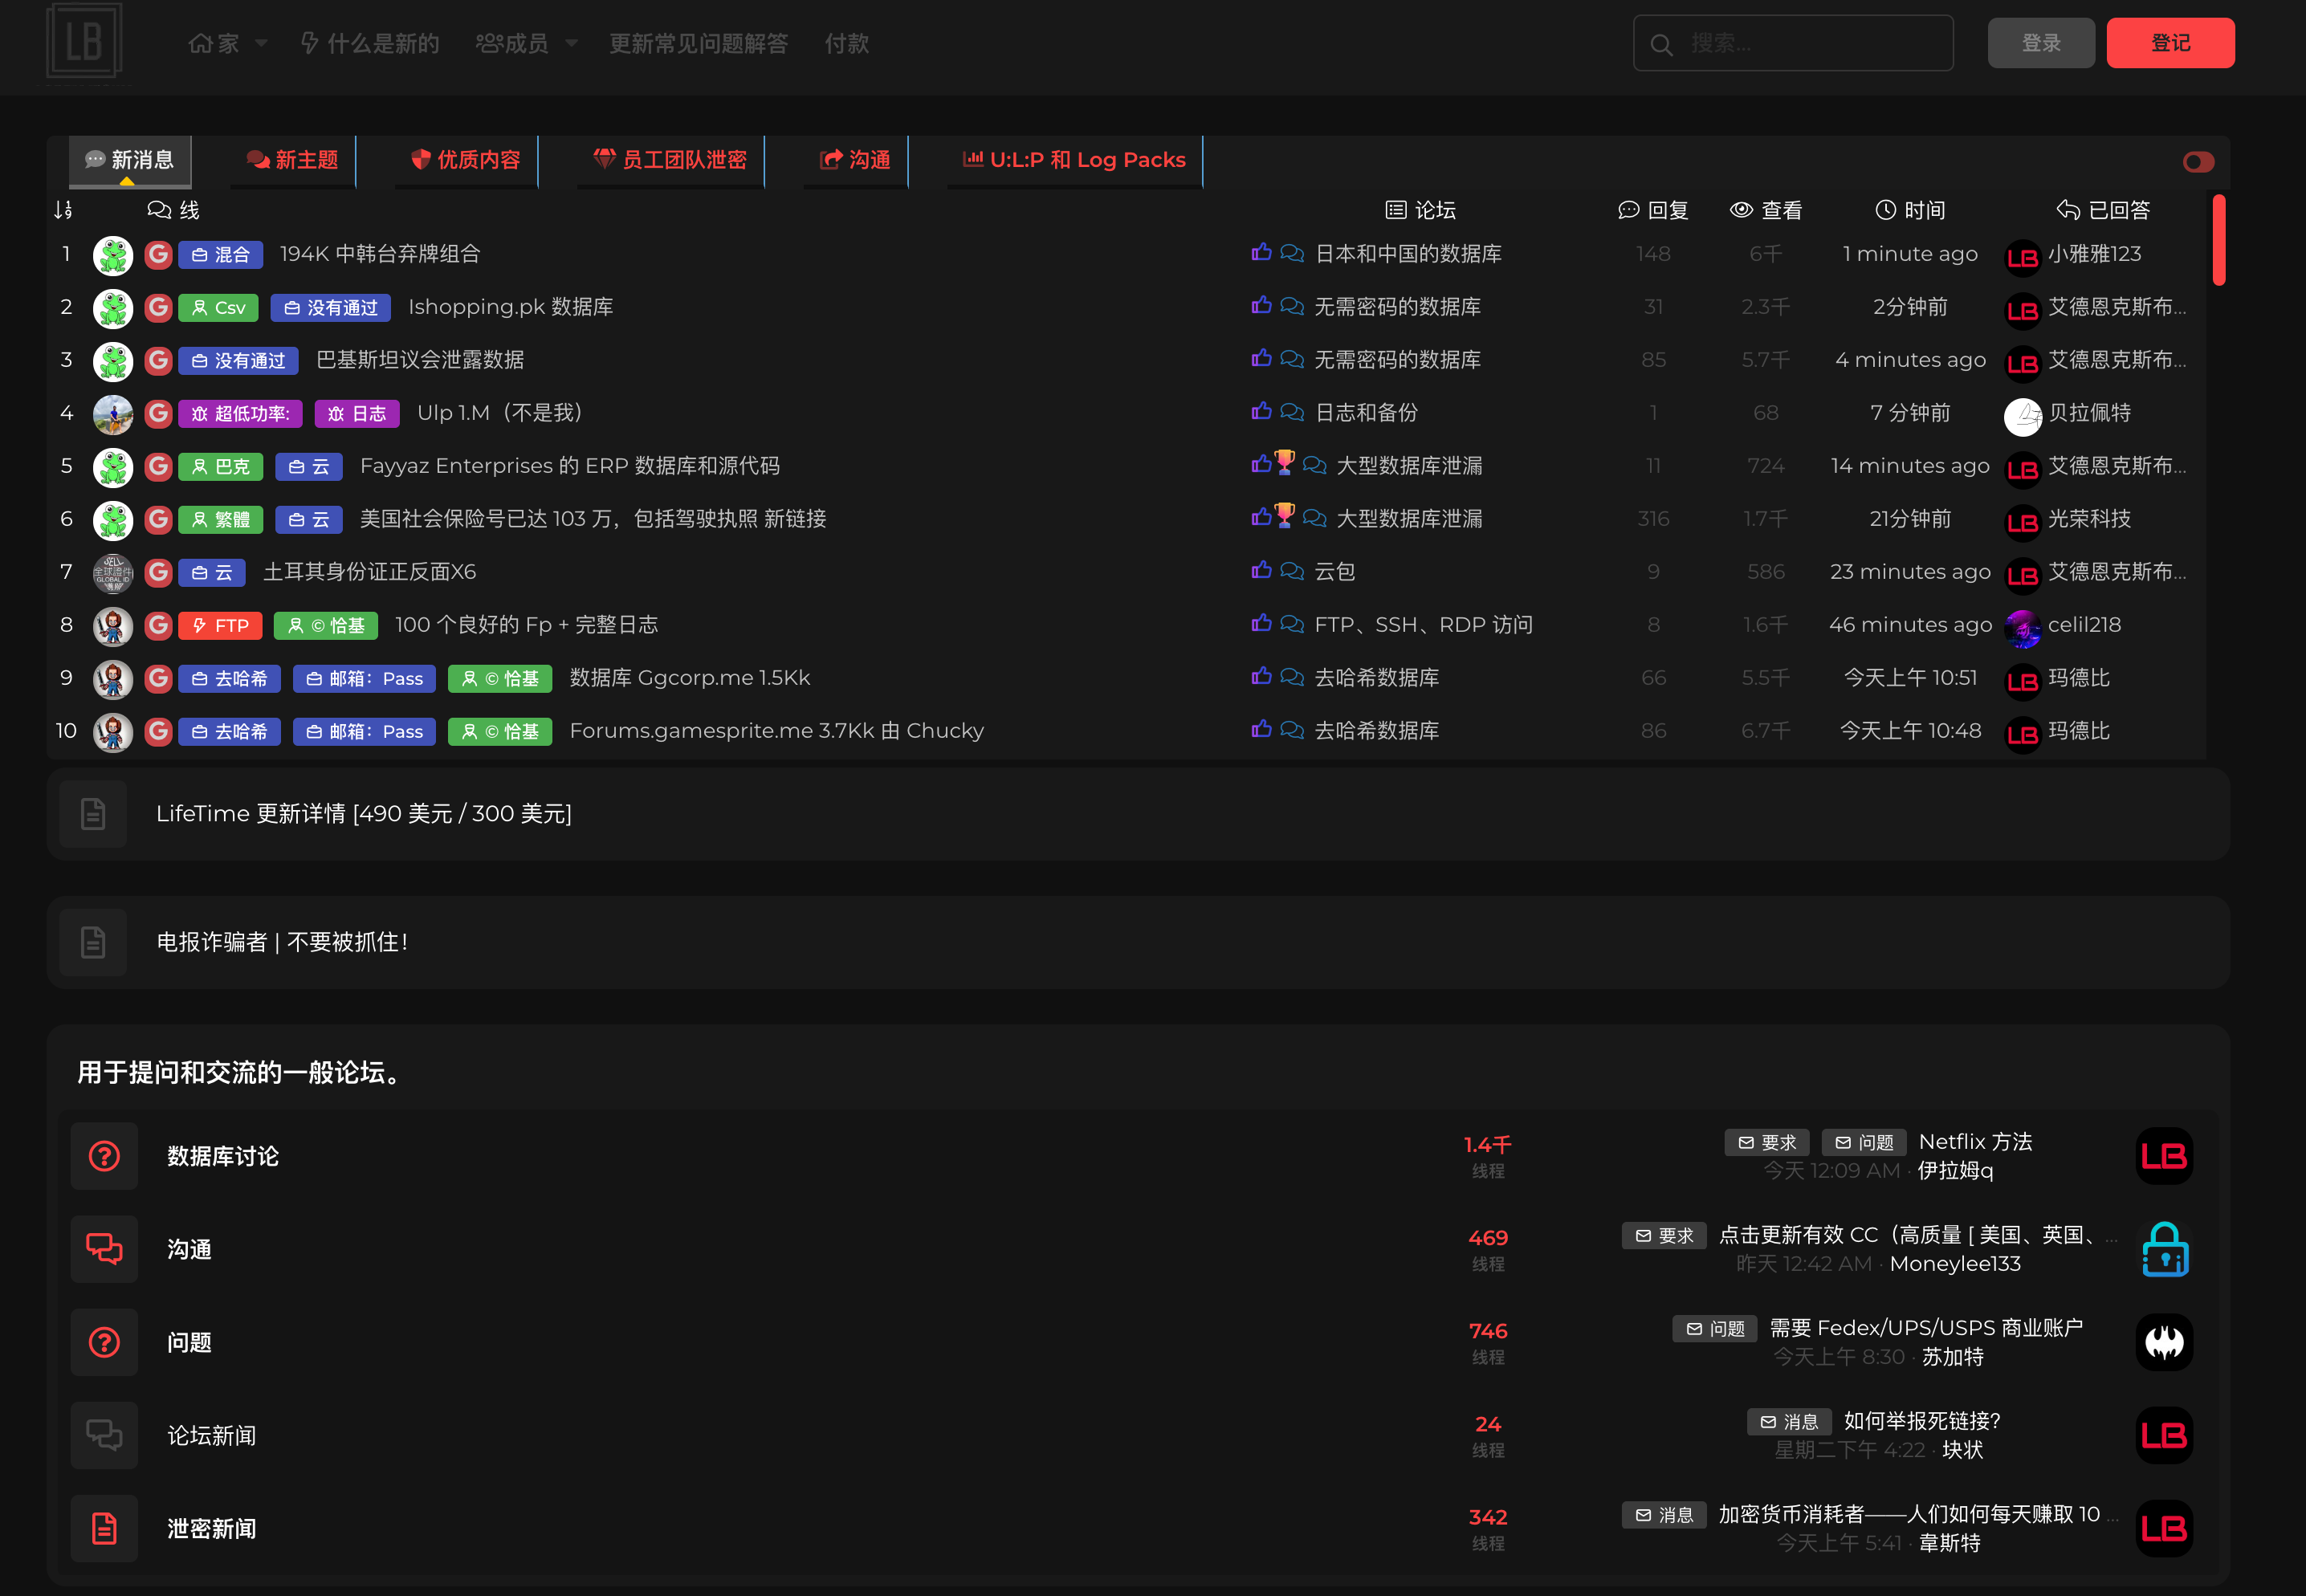The width and height of the screenshot is (2306, 1596).
Task: Click grey chat icon beside 论坛新闻
Action: coord(104,1435)
